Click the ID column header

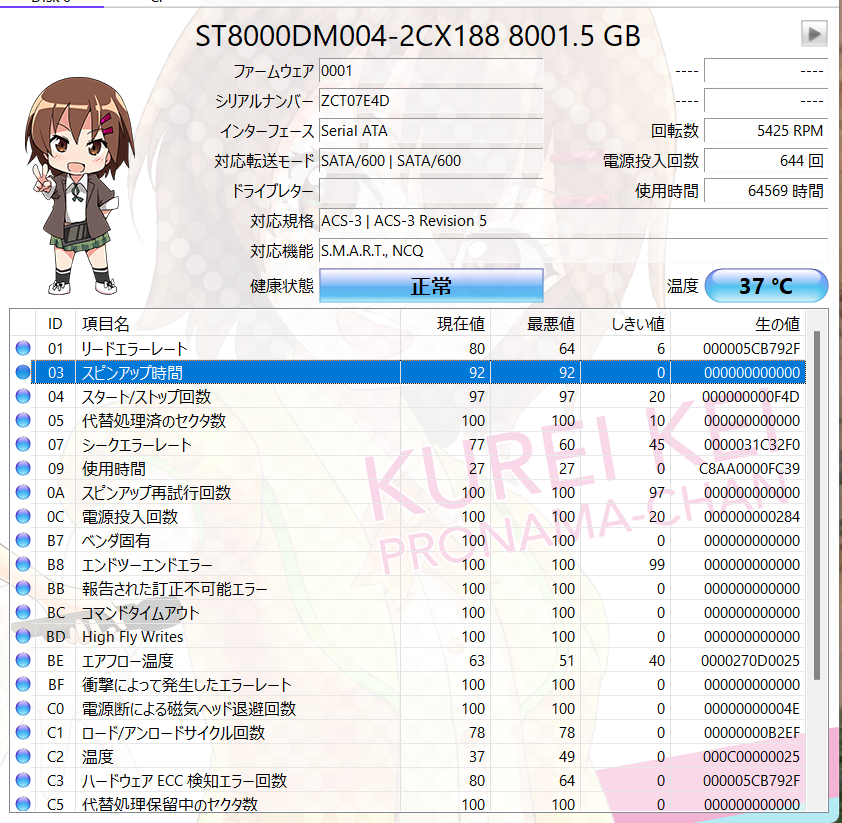coord(55,324)
